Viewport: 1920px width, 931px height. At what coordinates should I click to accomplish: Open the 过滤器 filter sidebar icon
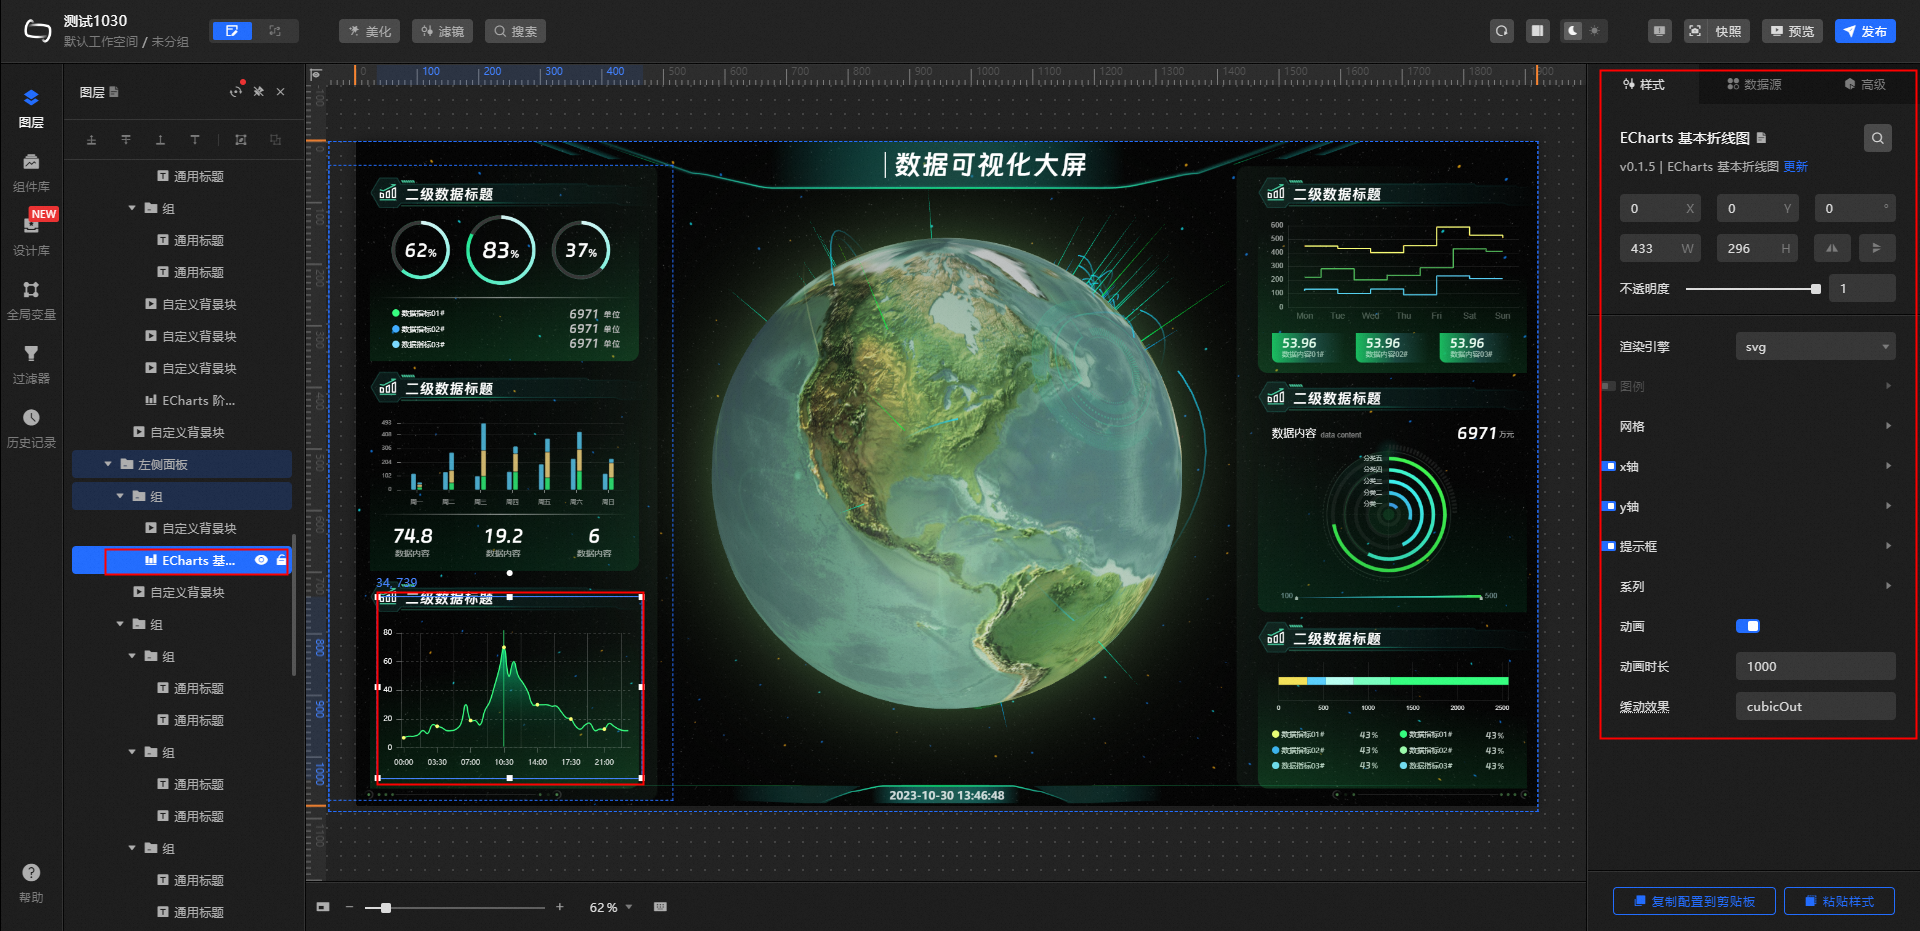click(x=31, y=363)
